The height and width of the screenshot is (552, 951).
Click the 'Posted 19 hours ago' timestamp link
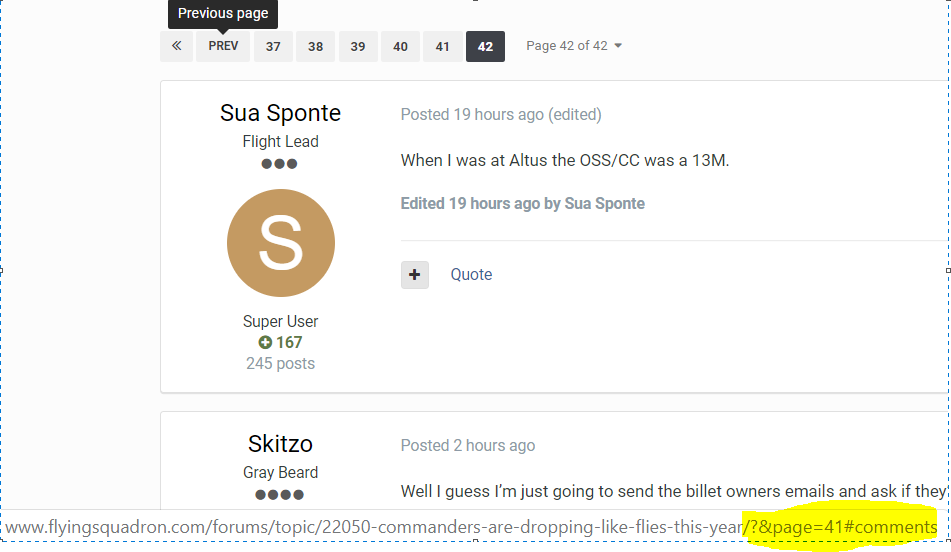click(472, 115)
